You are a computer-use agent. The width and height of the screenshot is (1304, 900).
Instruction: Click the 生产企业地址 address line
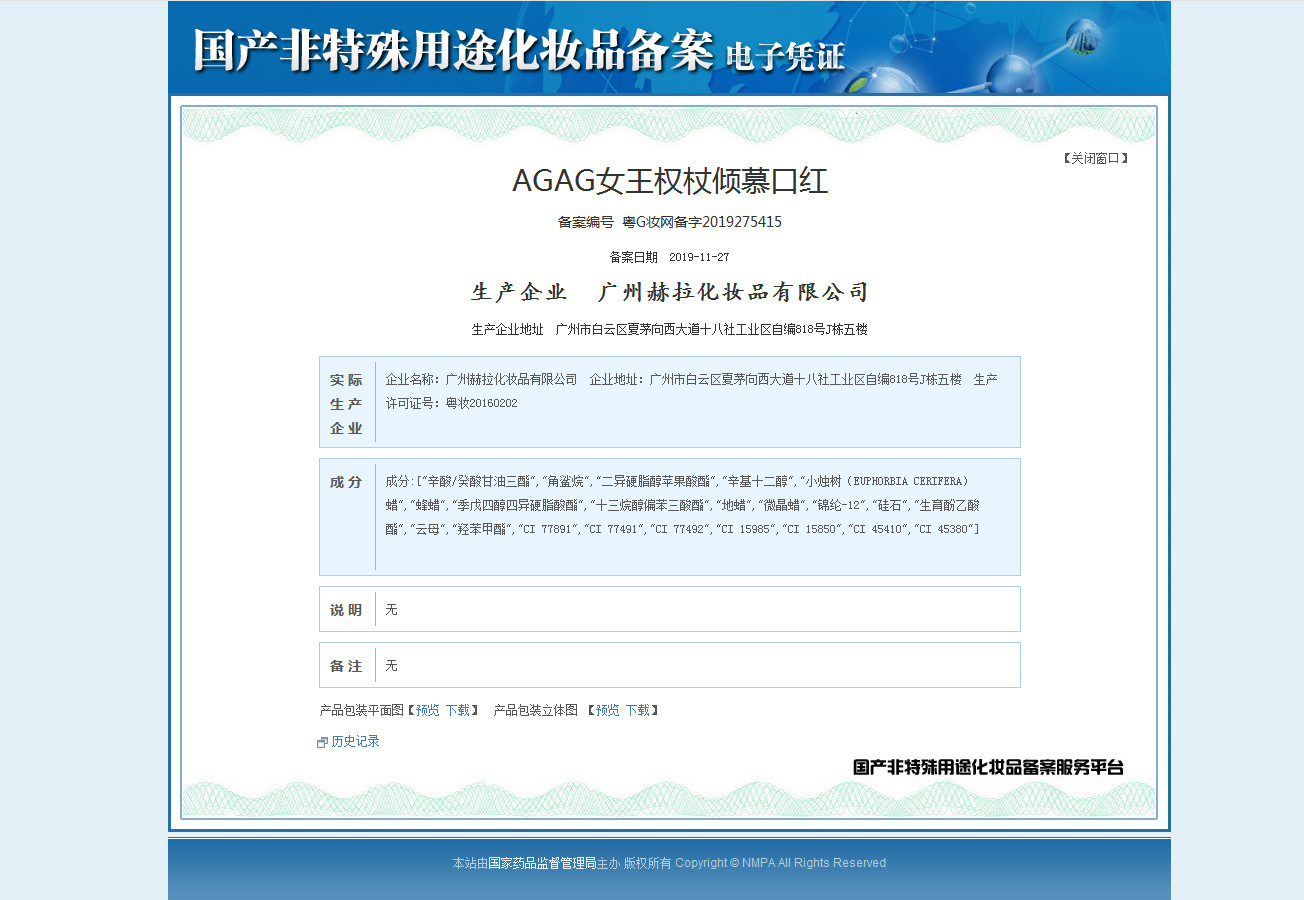click(670, 329)
